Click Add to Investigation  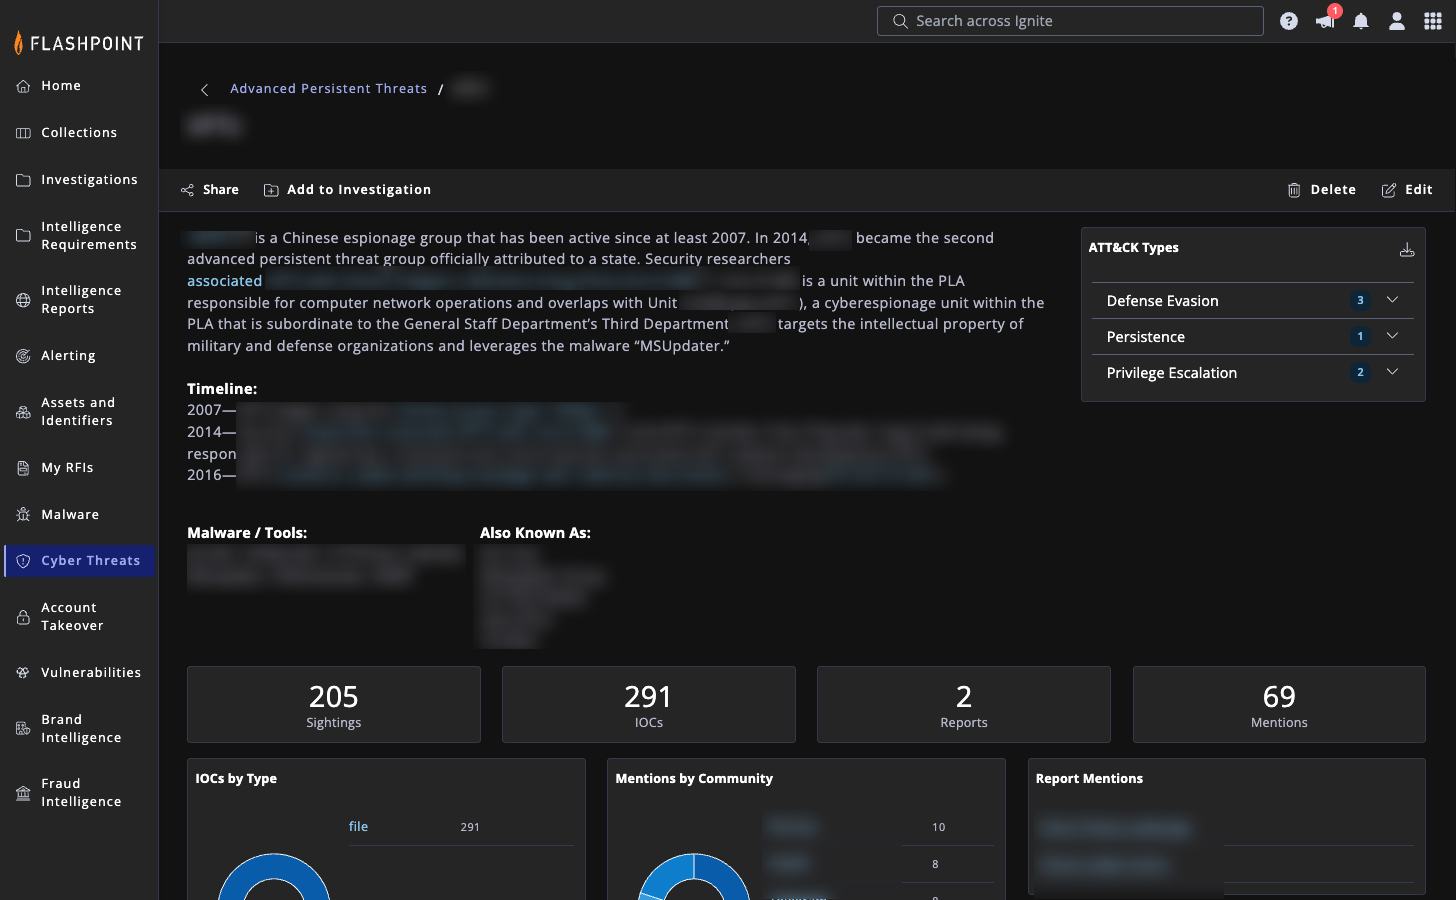(x=347, y=190)
